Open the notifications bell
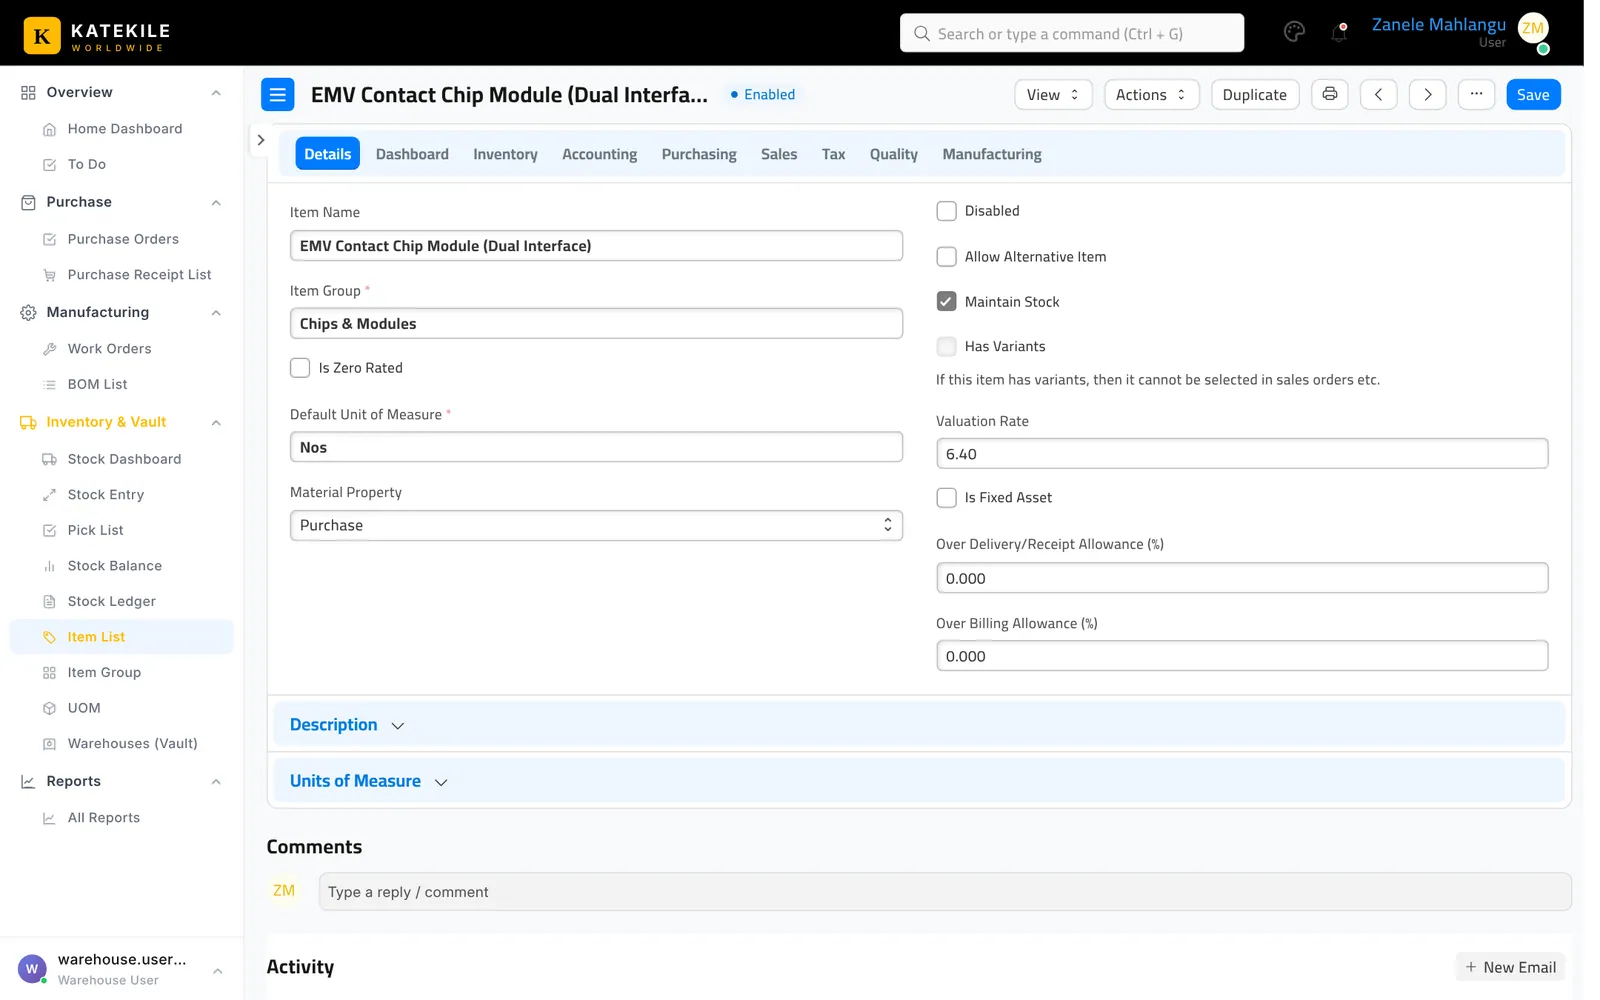 tap(1339, 32)
